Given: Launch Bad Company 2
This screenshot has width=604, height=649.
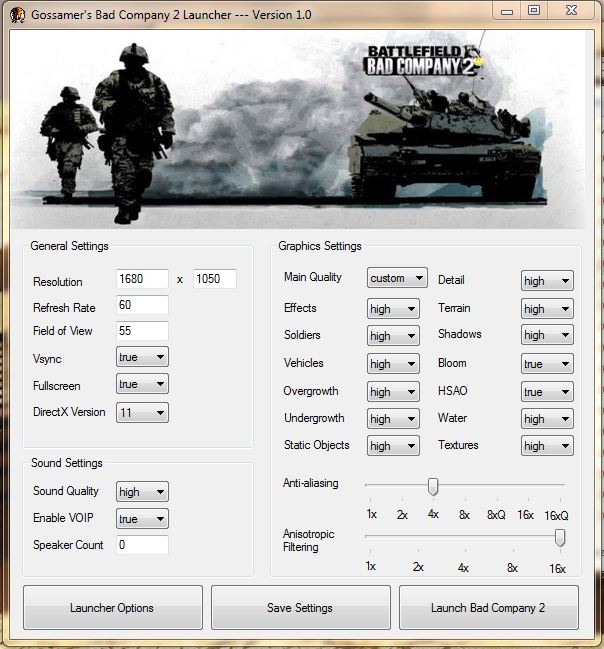Looking at the screenshot, I should (x=488, y=608).
